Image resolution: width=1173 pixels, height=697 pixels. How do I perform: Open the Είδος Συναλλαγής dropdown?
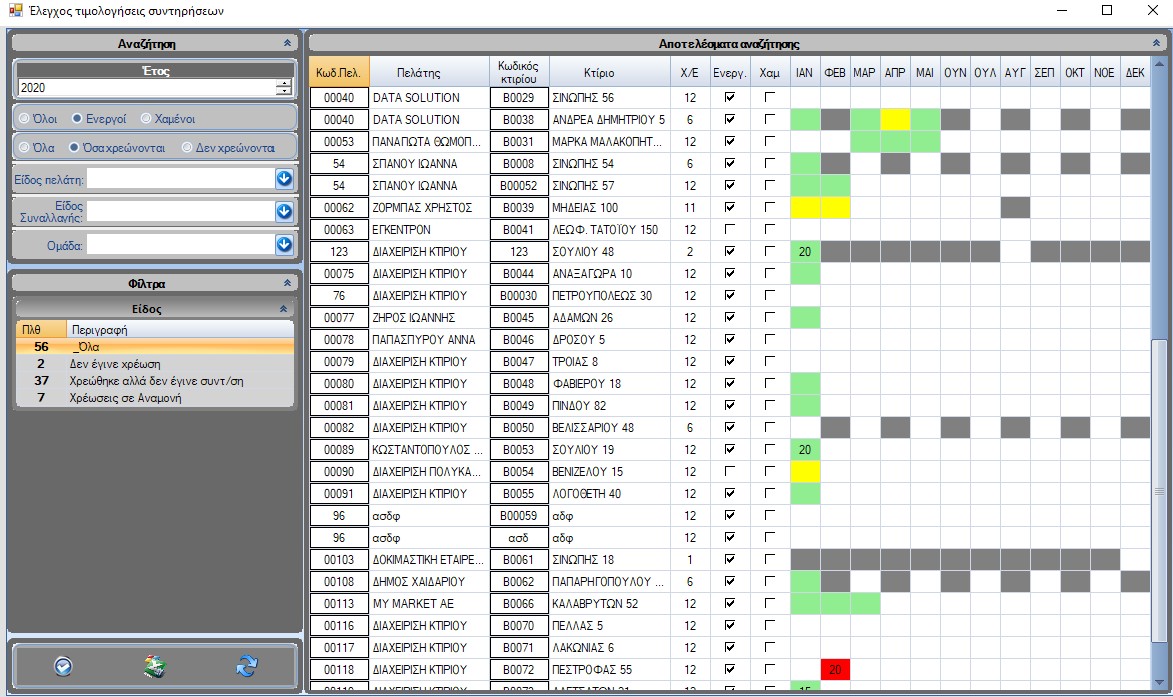click(x=284, y=212)
